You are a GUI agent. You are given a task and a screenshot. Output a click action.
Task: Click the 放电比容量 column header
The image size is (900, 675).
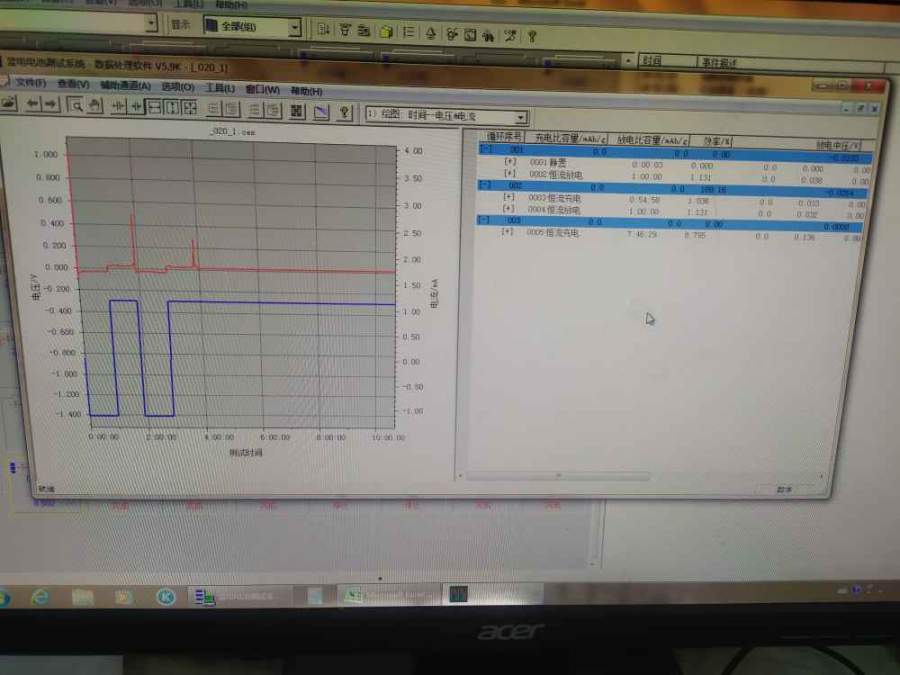click(x=652, y=139)
